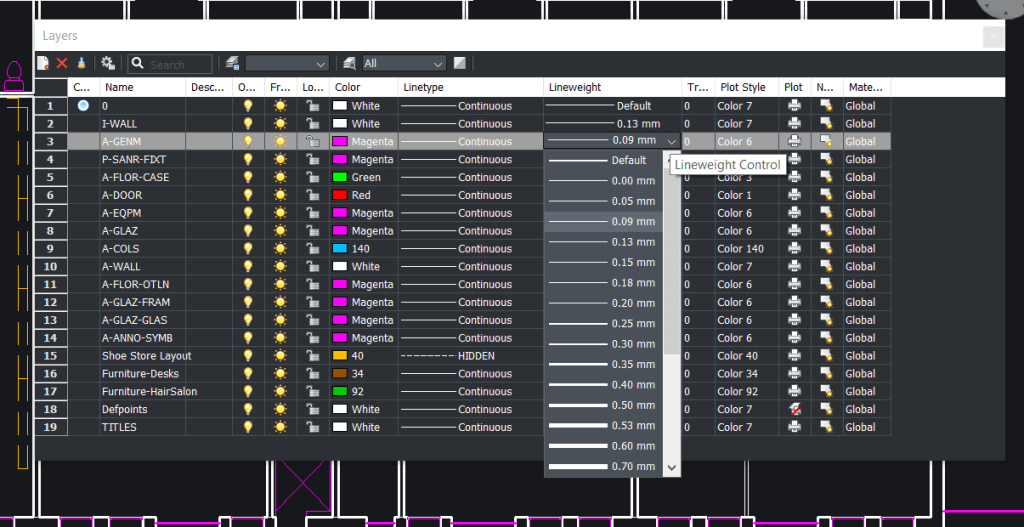Screen dimensions: 1024x527
Task: Freeze the A-COLS layer sun icon
Action: 280,248
